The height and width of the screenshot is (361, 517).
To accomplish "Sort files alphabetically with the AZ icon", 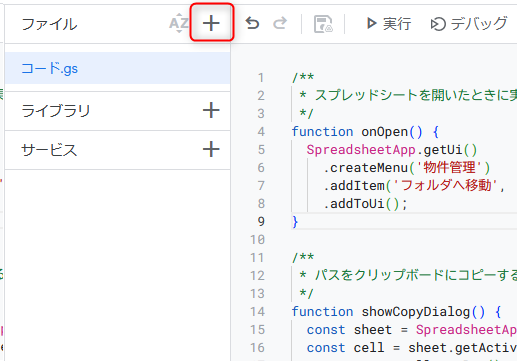I will [179, 23].
